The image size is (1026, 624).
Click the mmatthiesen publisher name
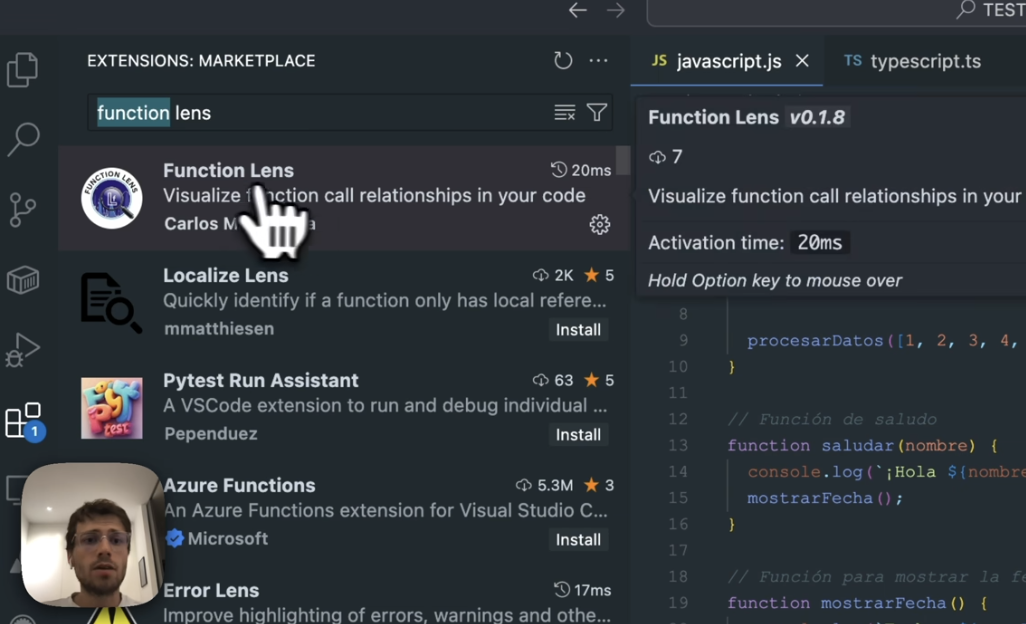click(219, 328)
